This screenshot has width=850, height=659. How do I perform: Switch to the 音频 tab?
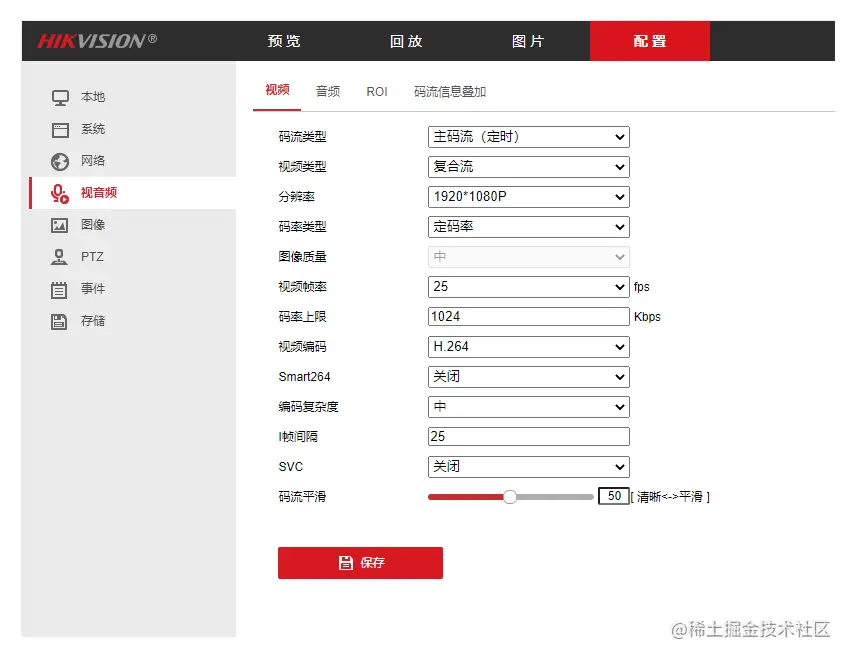click(328, 92)
